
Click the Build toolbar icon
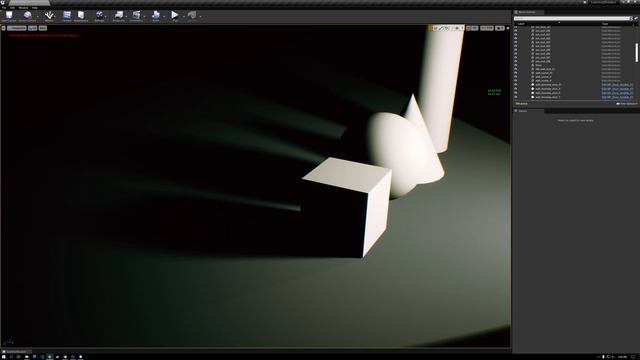pos(156,16)
